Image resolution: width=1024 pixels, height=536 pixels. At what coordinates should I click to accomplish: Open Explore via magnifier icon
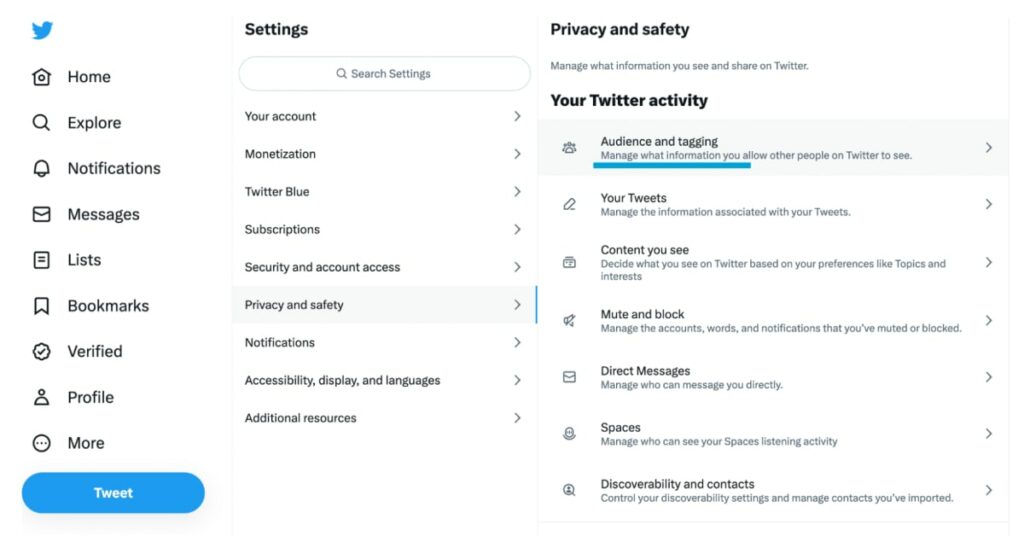(x=41, y=123)
